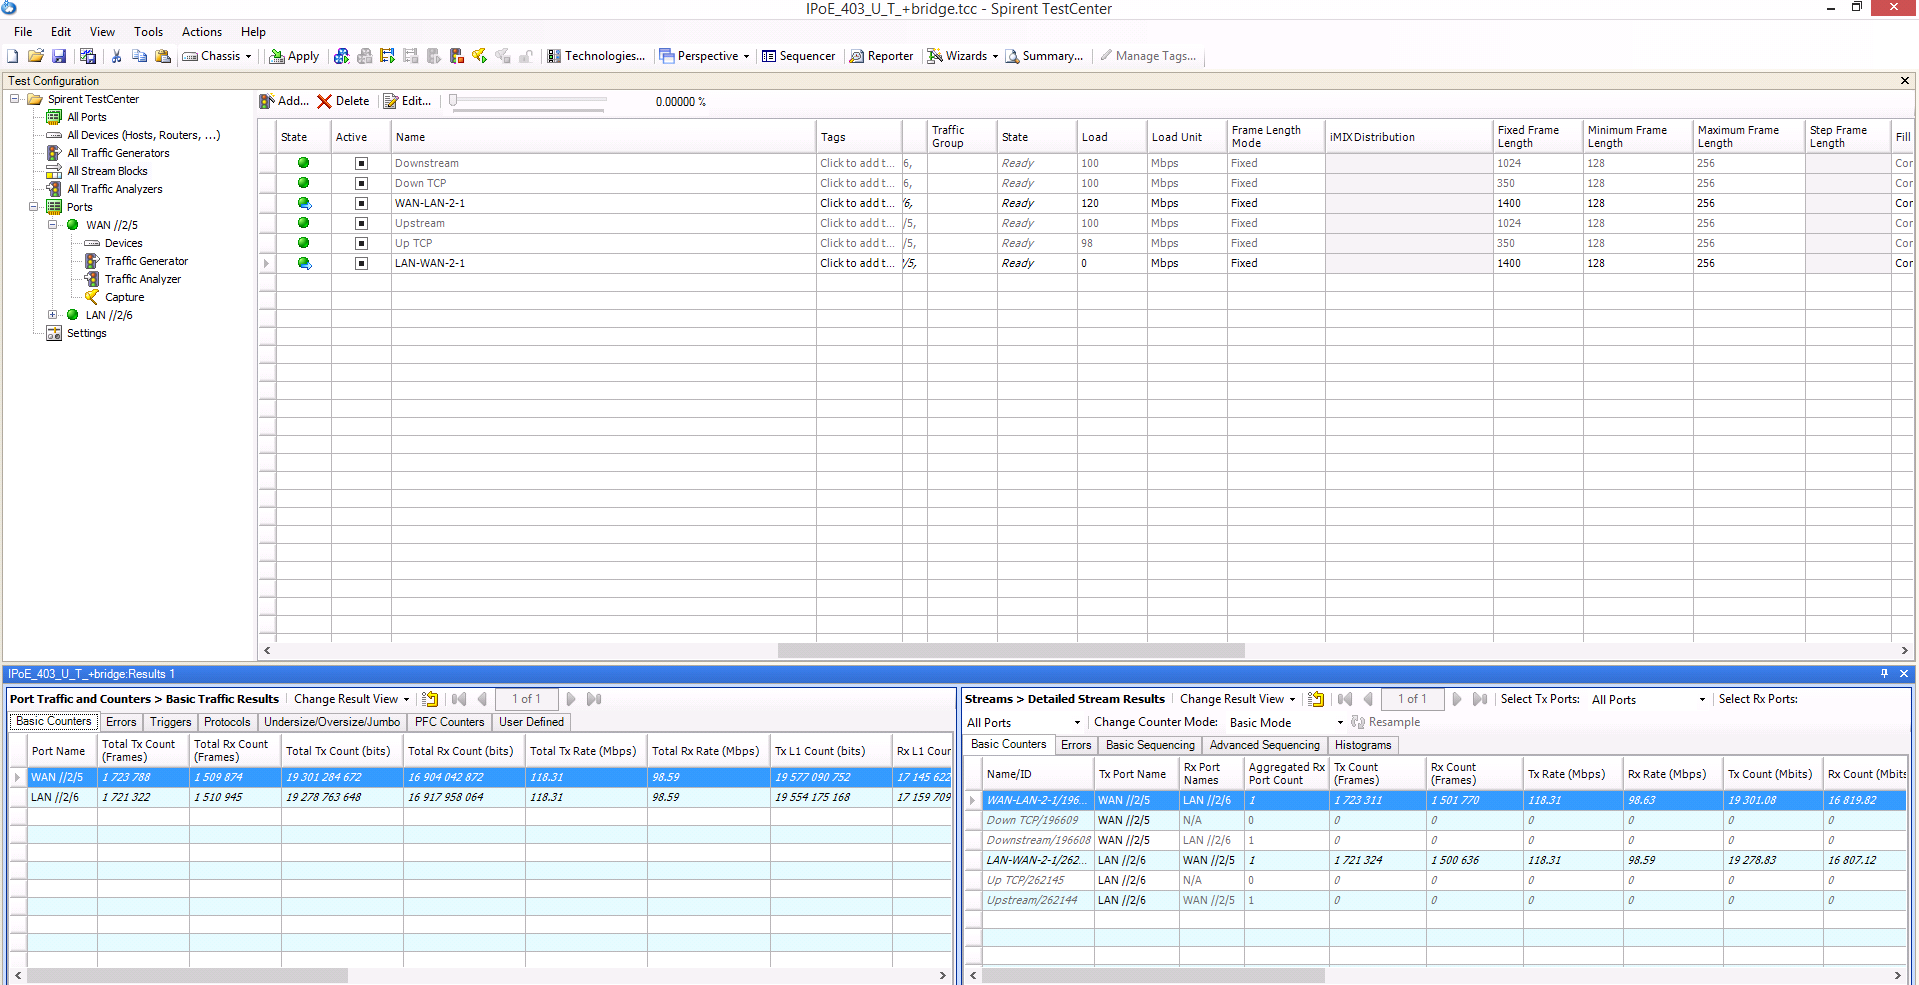The width and height of the screenshot is (1919, 985).
Task: Collapse the Ports tree node
Action: click(x=33, y=207)
